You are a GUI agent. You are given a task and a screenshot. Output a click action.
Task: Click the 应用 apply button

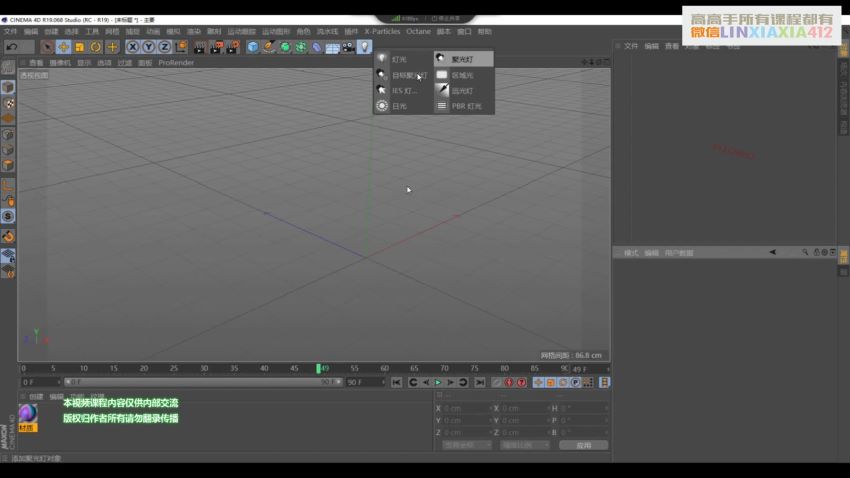[583, 445]
